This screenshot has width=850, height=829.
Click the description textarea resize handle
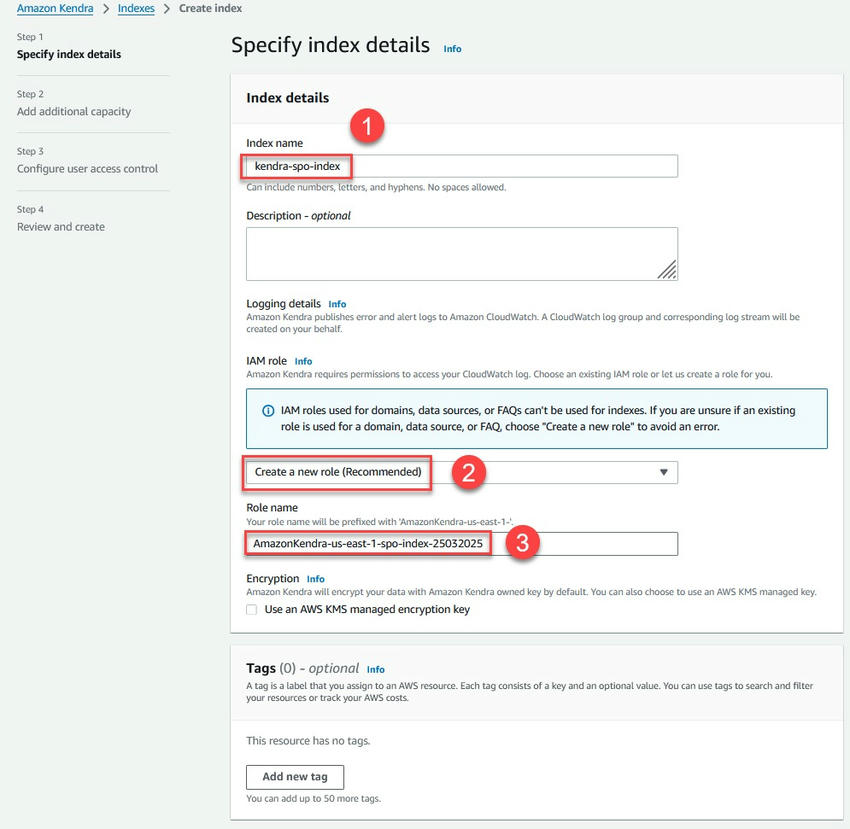(x=666, y=269)
